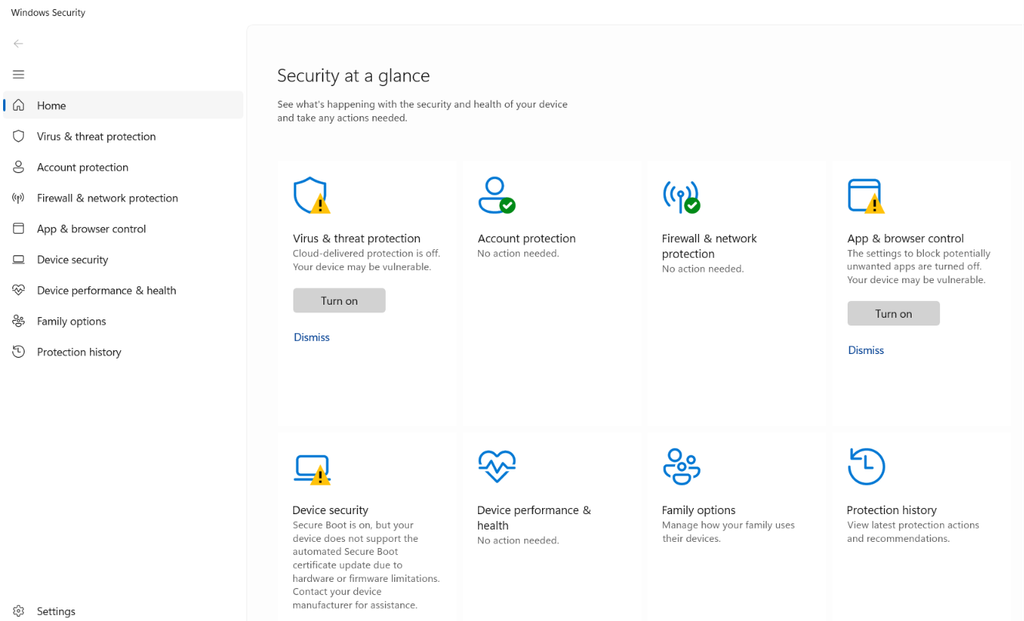Screen dimensions: 1024x621
Task: Click the clock icon beside Protection history in sidebar
Action: [18, 351]
